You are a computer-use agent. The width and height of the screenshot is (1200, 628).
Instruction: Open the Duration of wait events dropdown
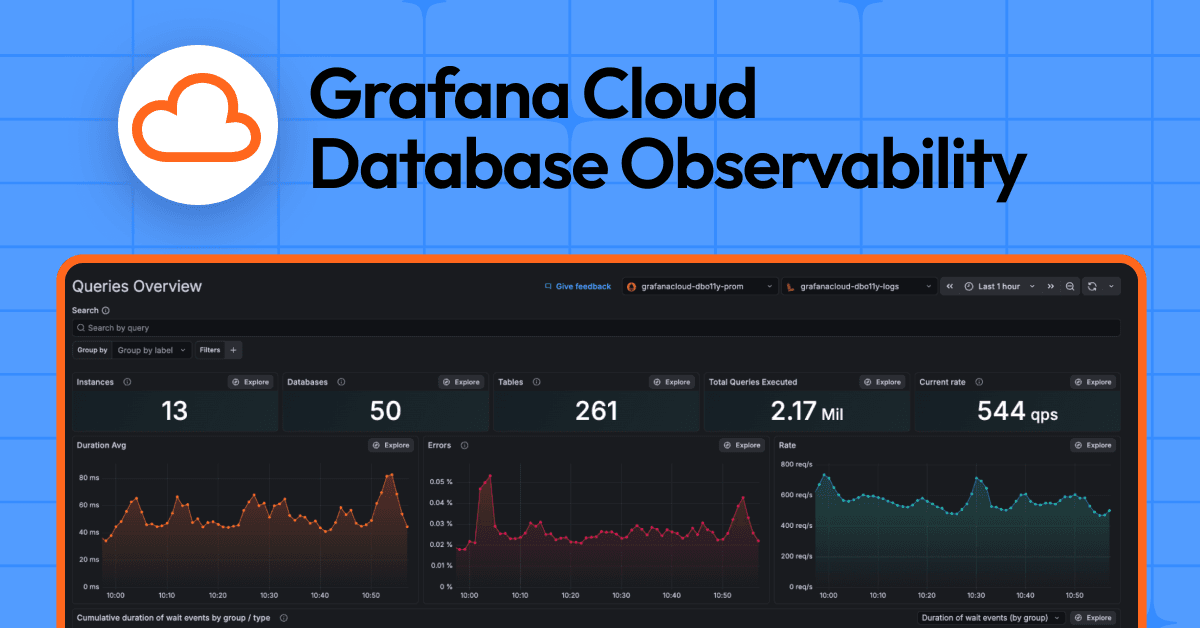[x=990, y=617]
